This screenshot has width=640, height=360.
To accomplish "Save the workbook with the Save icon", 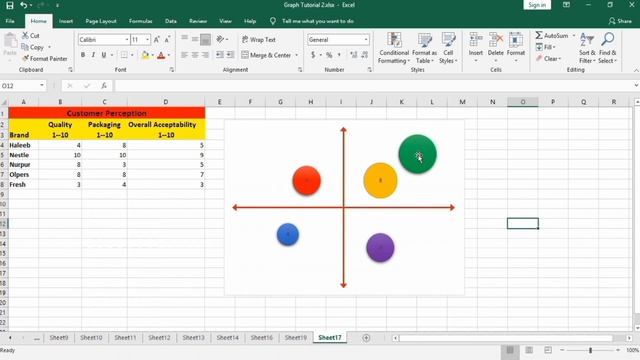I will pyautogui.click(x=9, y=5).
